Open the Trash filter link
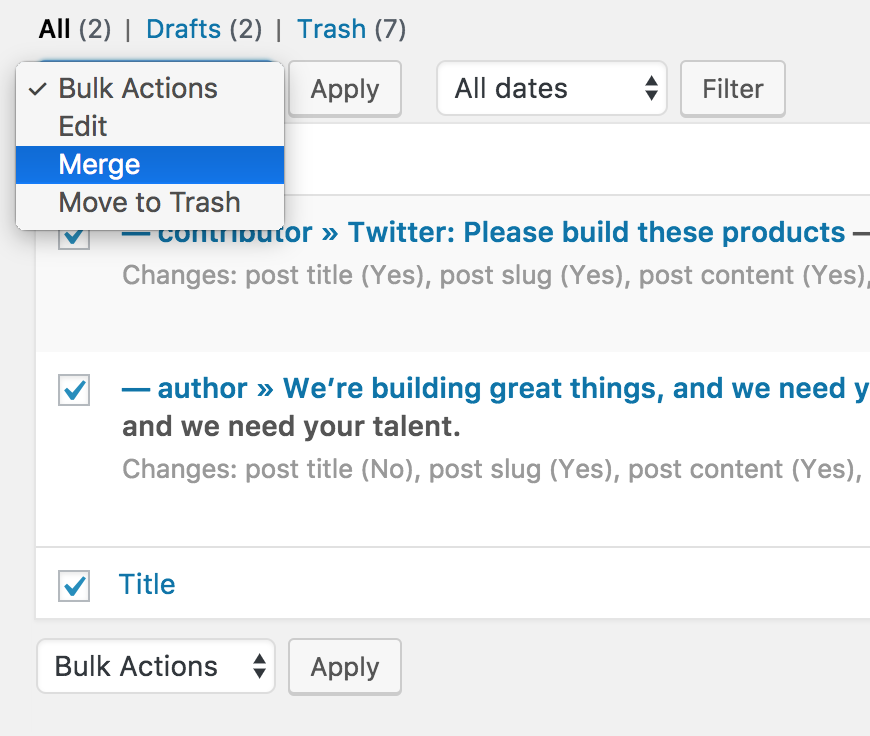 331,29
